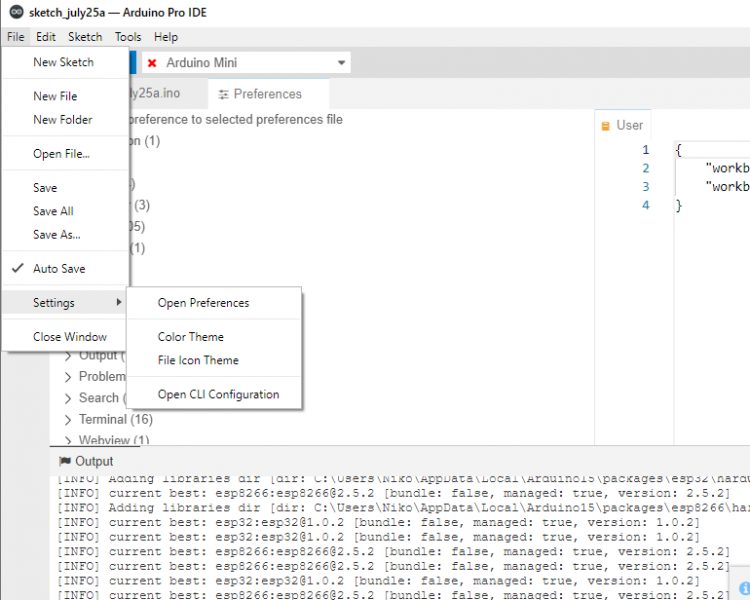
Task: Select Open File... menu entry
Action: (66, 154)
